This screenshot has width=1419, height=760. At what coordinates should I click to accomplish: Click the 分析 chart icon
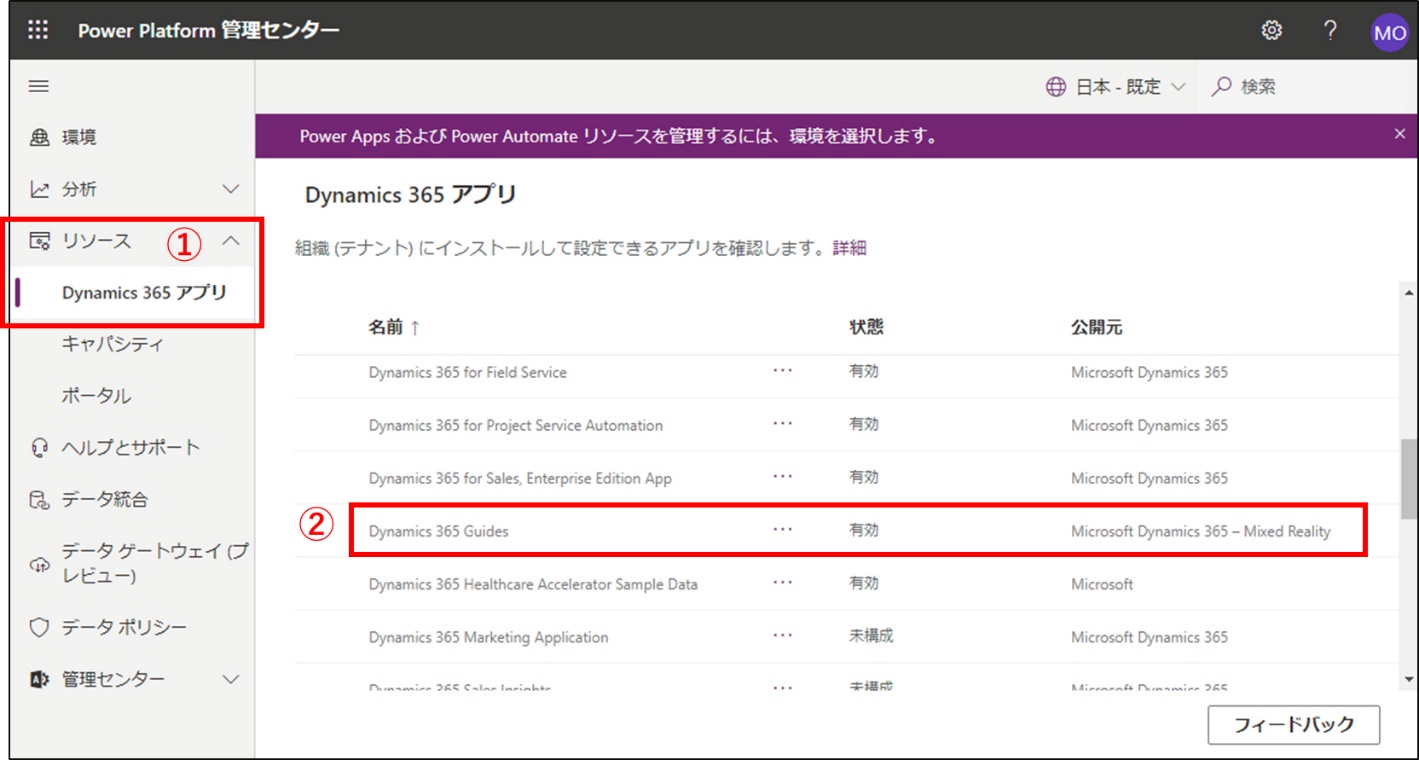point(40,189)
